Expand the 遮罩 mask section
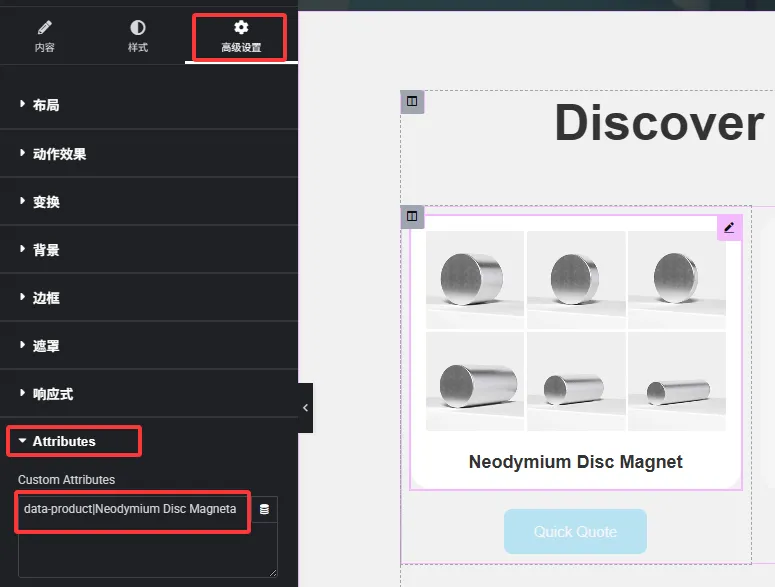The height and width of the screenshot is (587, 775). [x=46, y=346]
